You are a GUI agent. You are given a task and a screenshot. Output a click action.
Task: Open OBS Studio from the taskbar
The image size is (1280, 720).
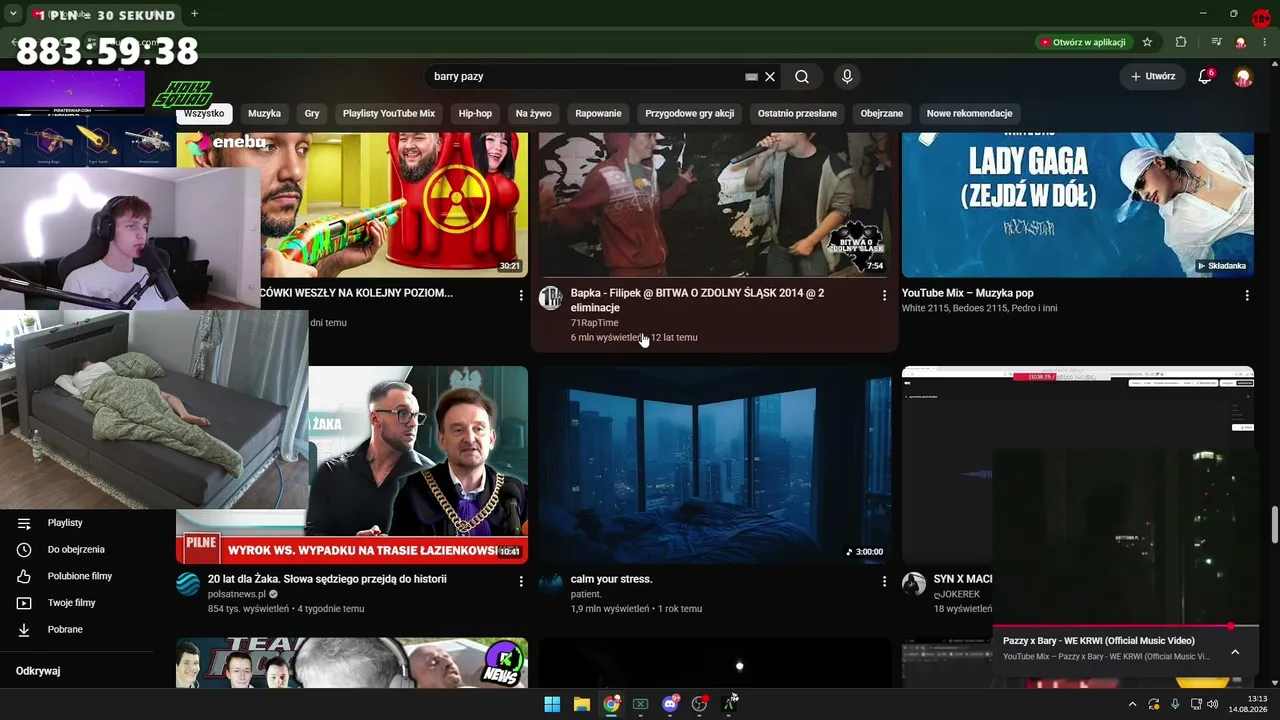coord(699,704)
